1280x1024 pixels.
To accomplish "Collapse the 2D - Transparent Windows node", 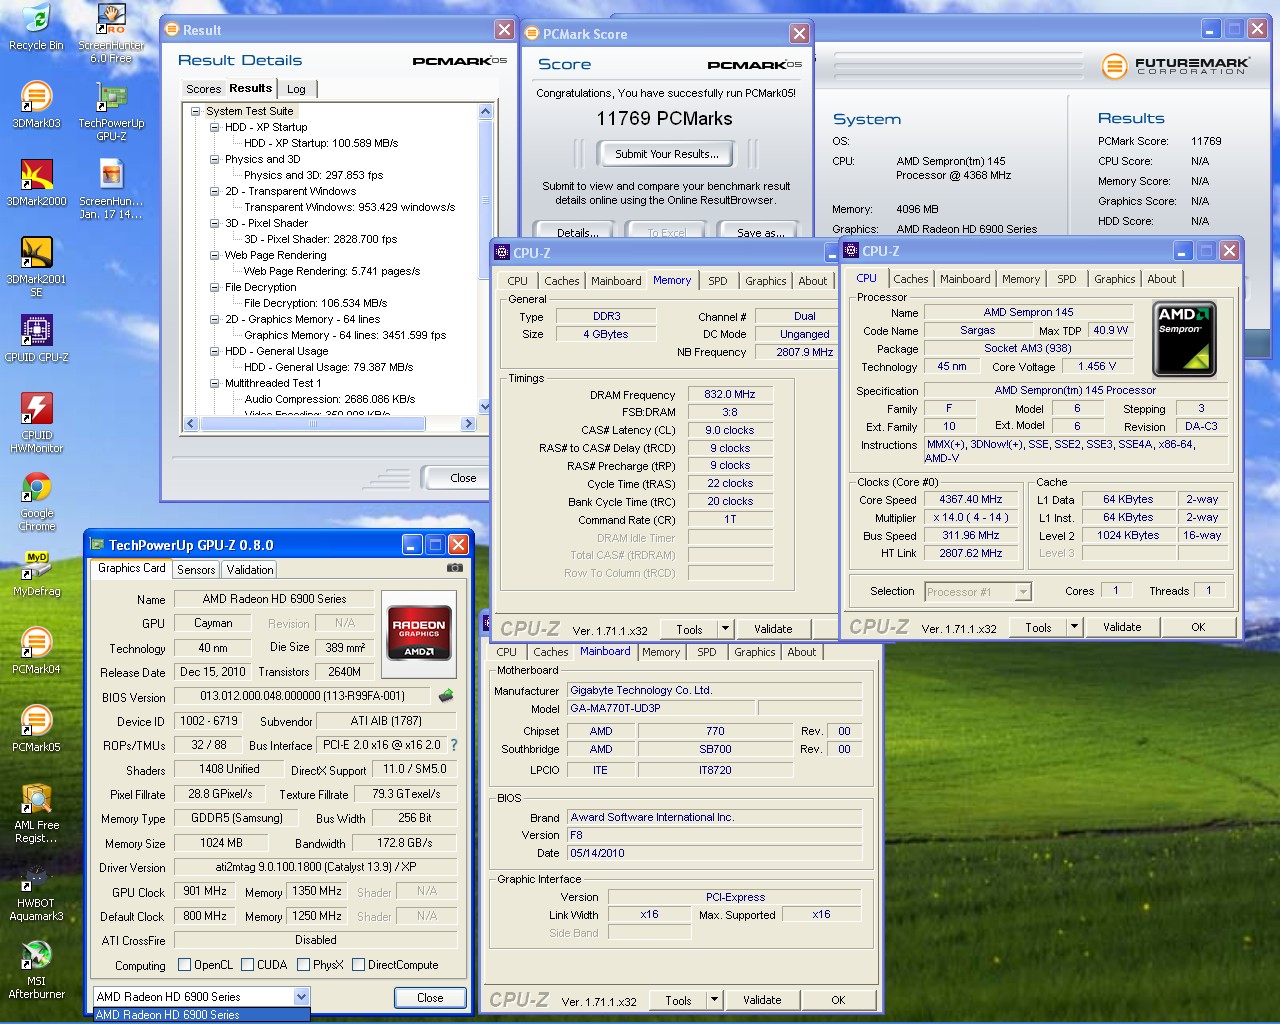I will click(214, 191).
